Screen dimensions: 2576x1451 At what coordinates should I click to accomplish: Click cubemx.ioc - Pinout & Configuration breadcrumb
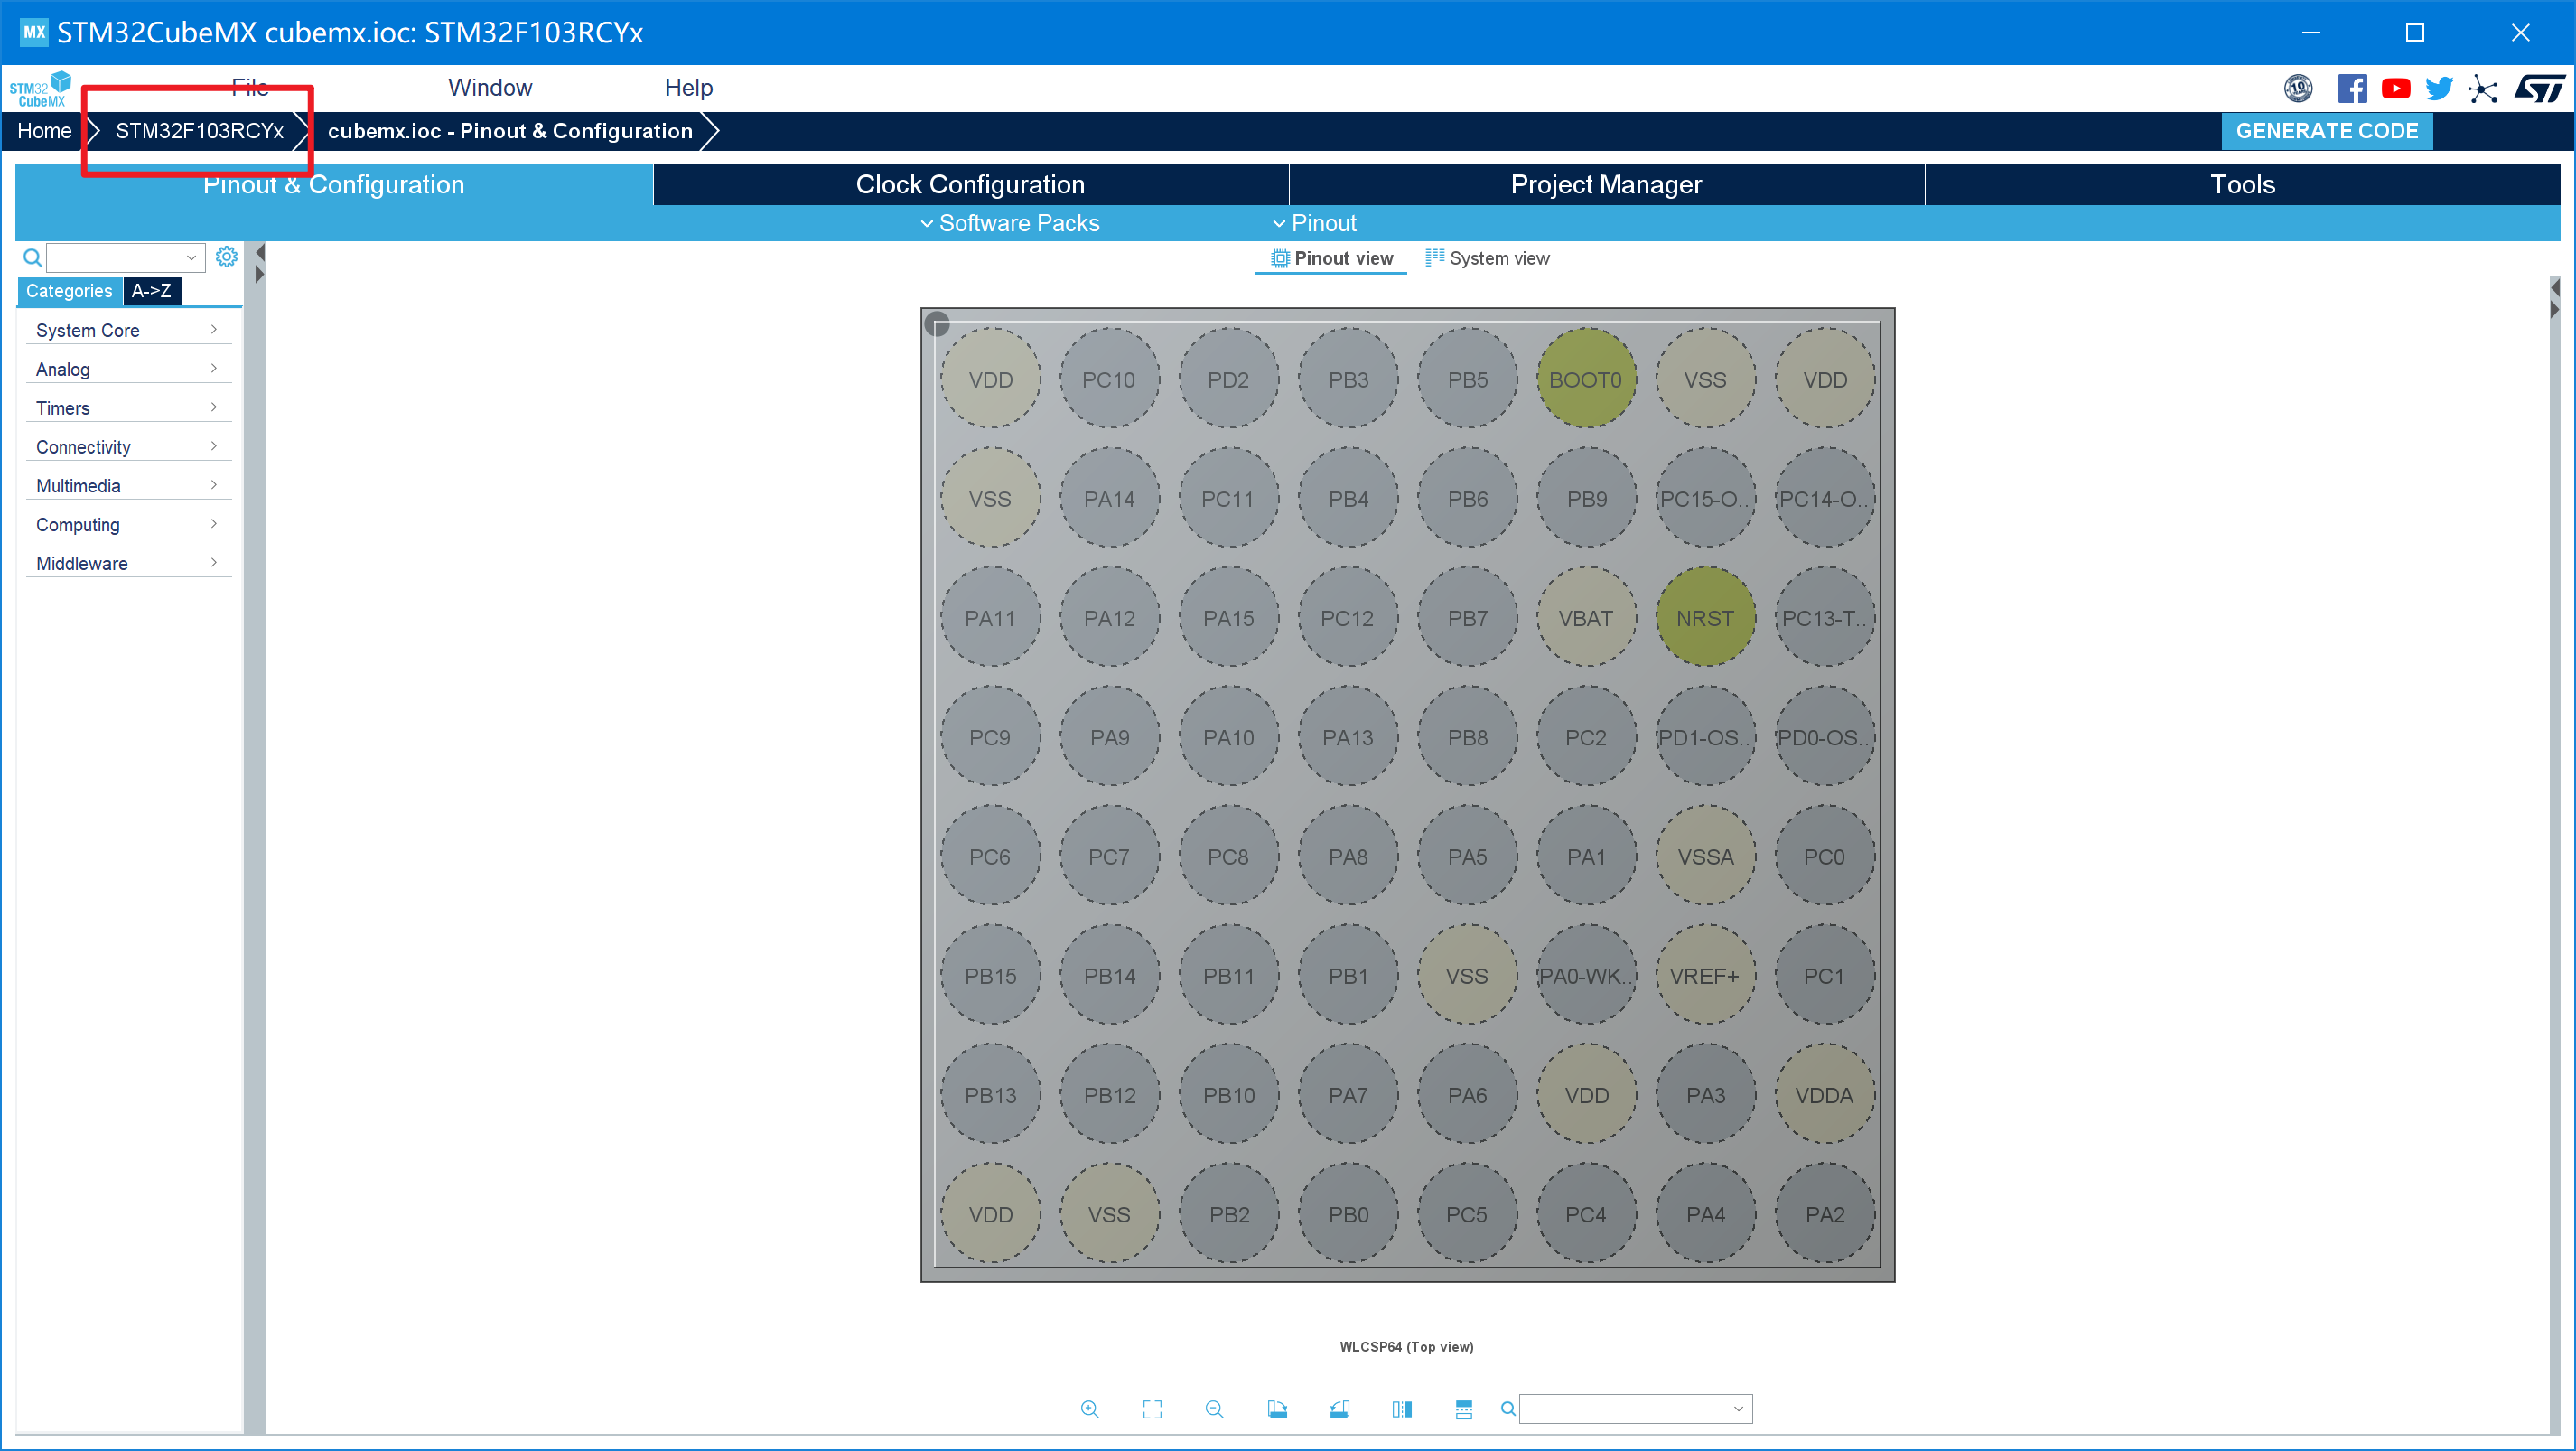coord(510,131)
